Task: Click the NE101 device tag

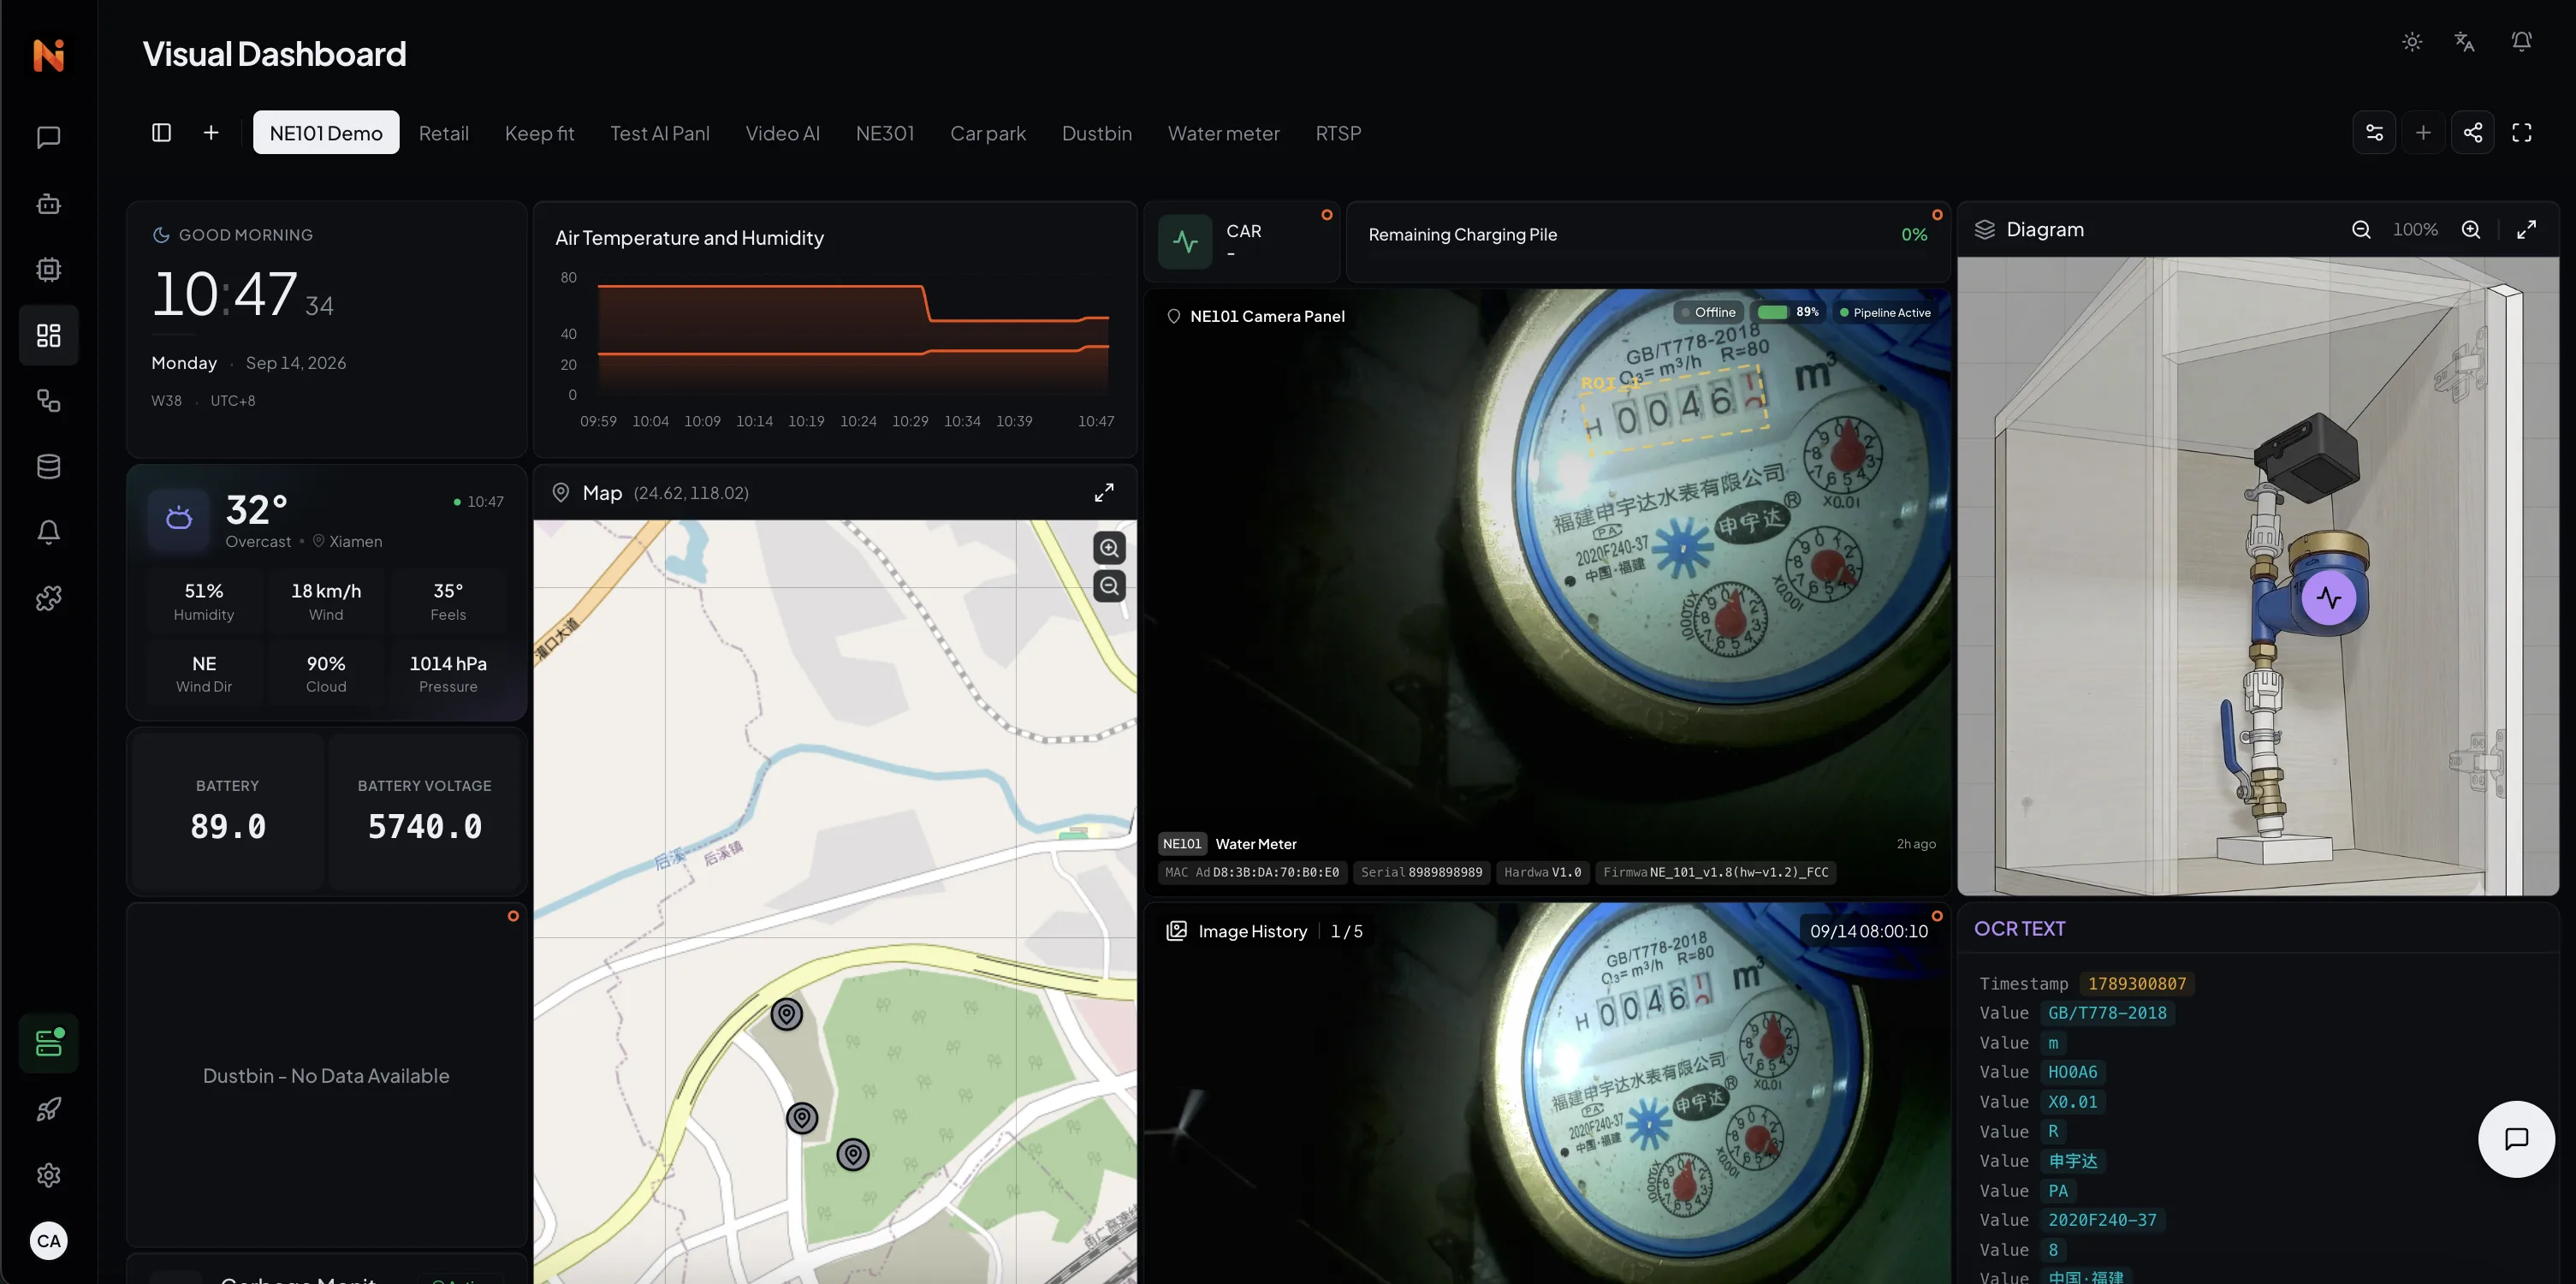Action: click(x=1182, y=843)
